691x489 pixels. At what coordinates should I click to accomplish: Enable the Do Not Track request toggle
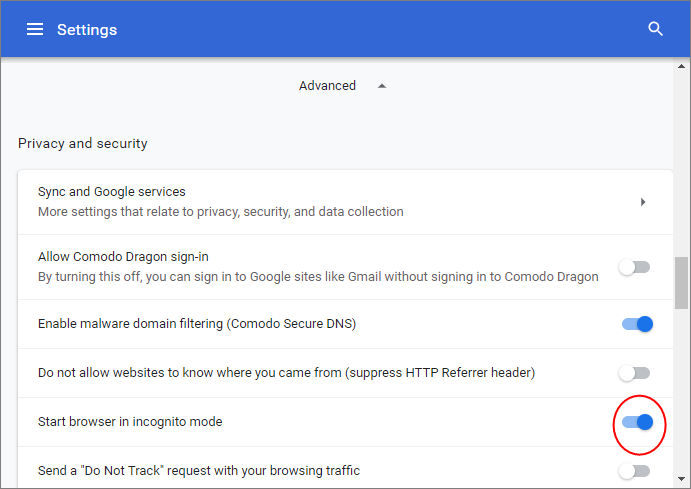coord(635,471)
